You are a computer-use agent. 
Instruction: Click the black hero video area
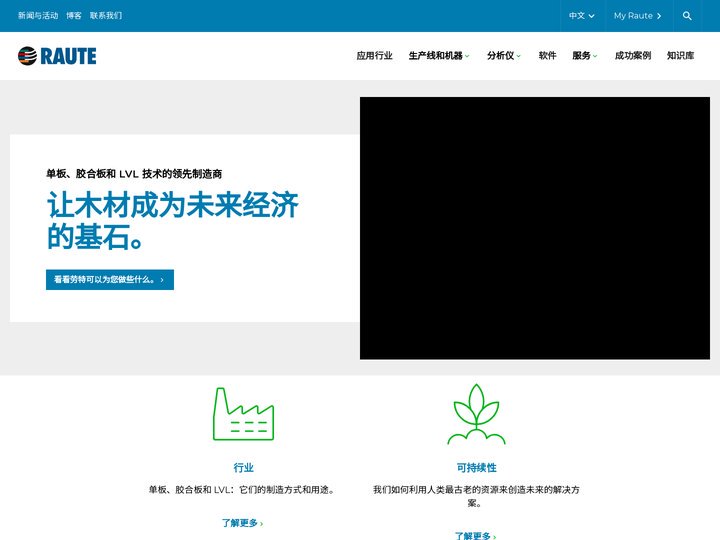click(534, 228)
